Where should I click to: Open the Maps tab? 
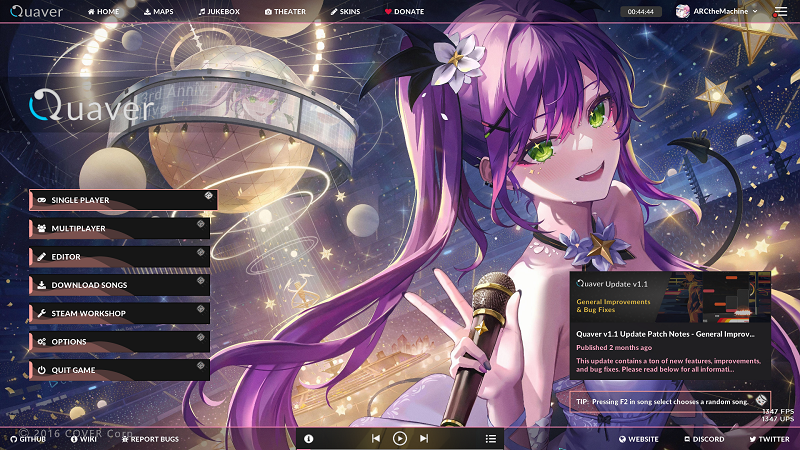coord(159,11)
